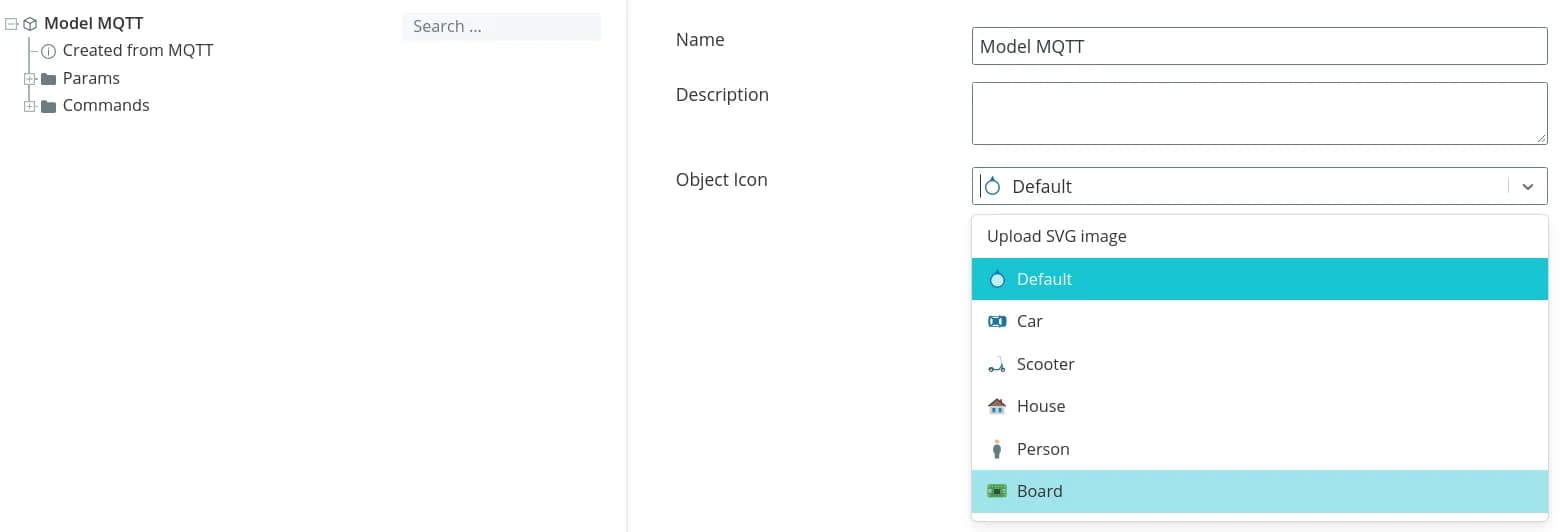
Task: Choose Upload SVG image option
Action: (x=1056, y=236)
